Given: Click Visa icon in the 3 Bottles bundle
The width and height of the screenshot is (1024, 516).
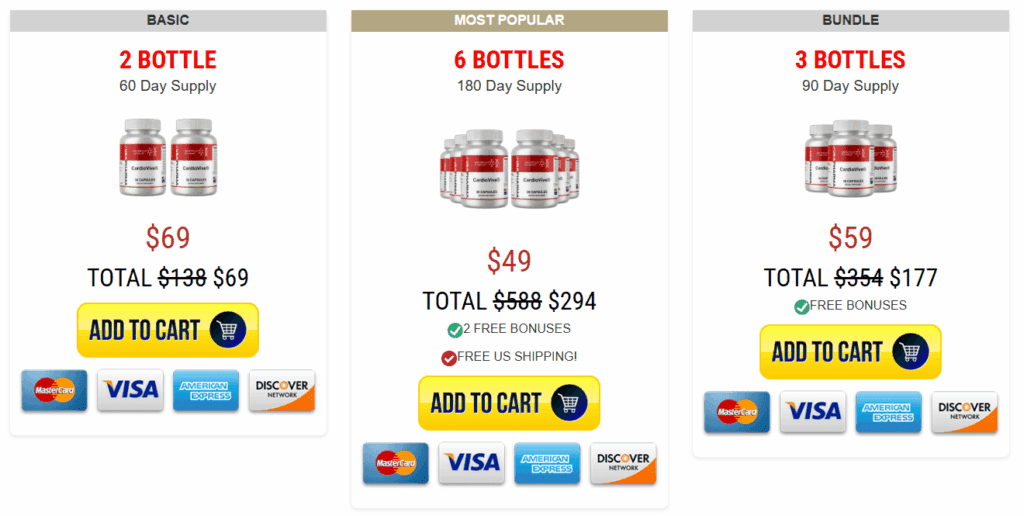Looking at the screenshot, I should point(812,412).
